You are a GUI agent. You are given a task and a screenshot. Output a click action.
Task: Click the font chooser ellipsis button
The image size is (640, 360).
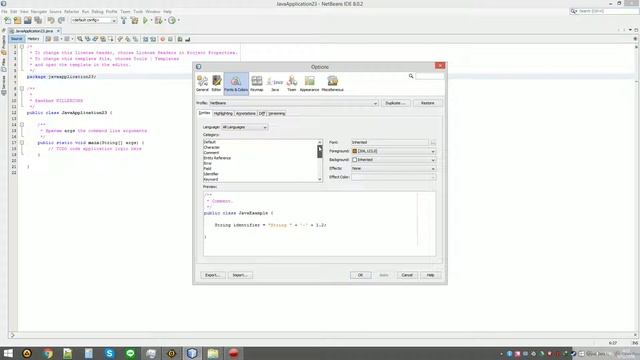tap(433, 142)
